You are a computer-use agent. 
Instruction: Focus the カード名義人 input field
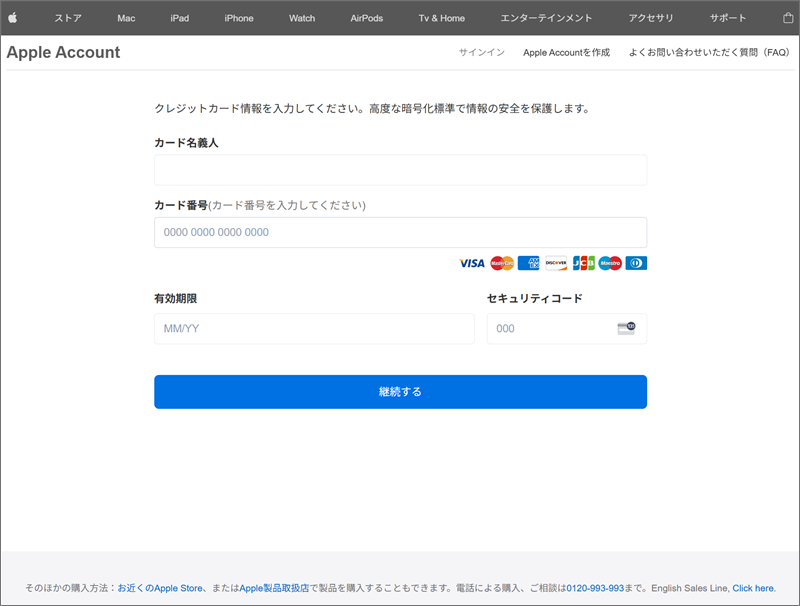pyautogui.click(x=401, y=170)
